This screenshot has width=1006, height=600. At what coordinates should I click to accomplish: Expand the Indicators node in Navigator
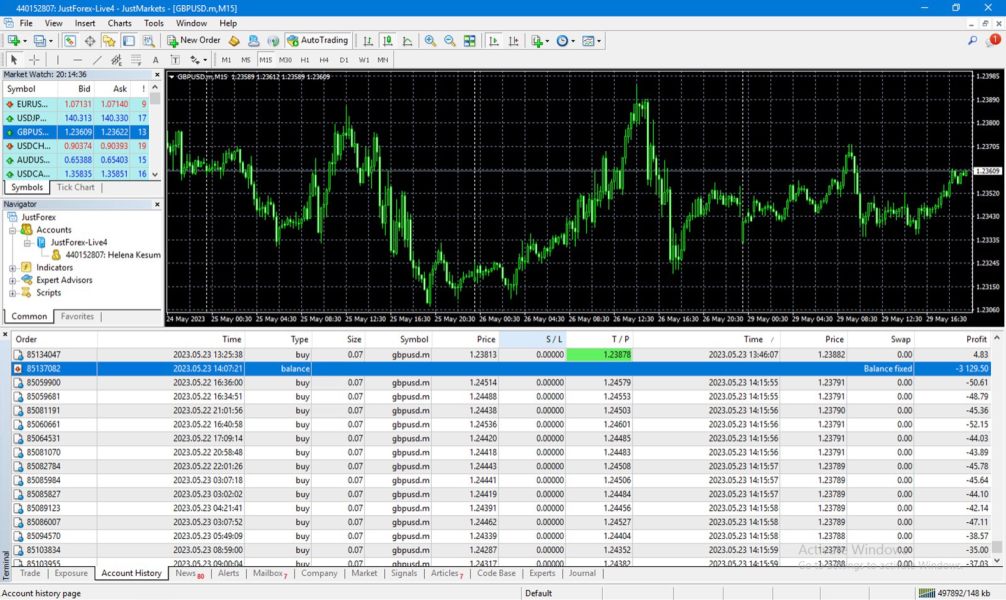click(x=13, y=267)
